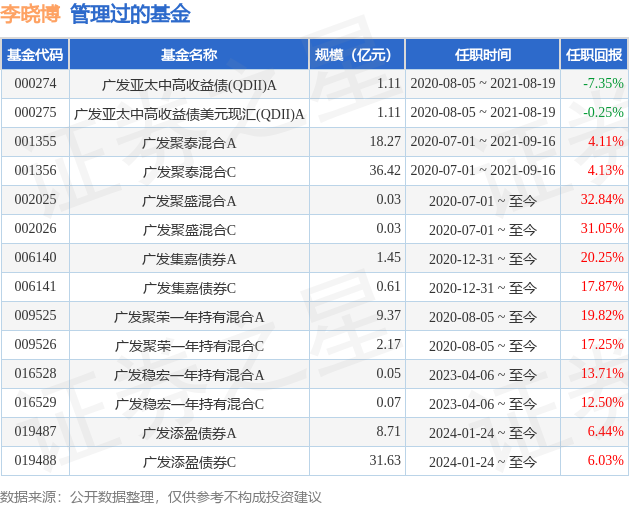Select fund code 016528
Image resolution: width=629 pixels, height=506 pixels.
coord(35,373)
